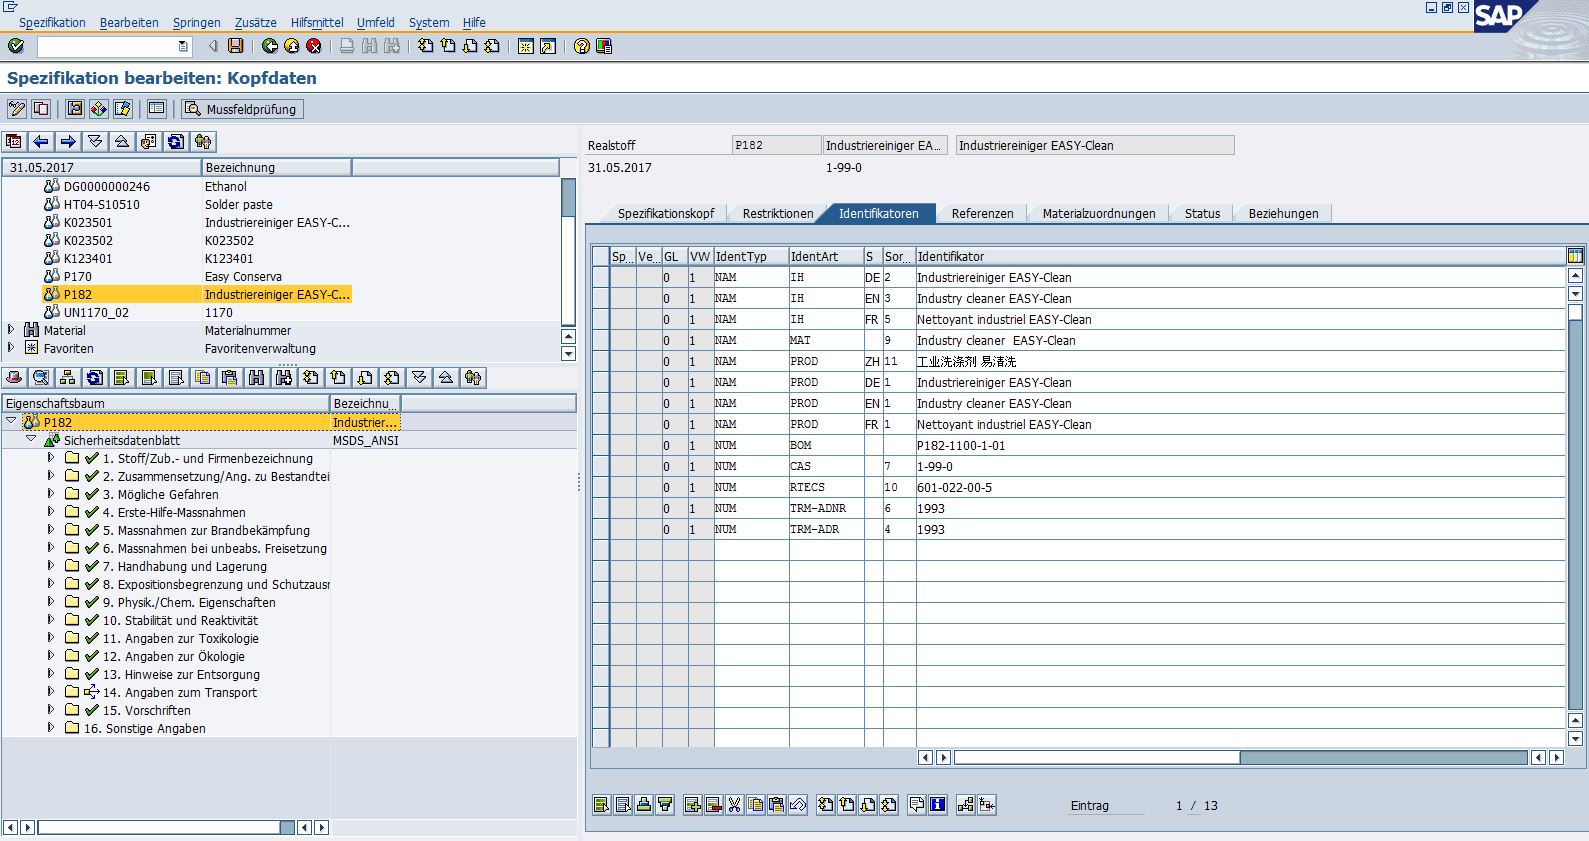The height and width of the screenshot is (841, 1589).
Task: Click the Undo icon below identifier table
Action: (x=798, y=805)
